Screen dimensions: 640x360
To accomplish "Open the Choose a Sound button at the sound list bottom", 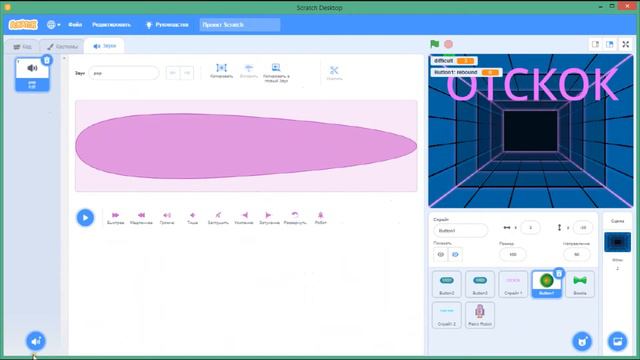I will pyautogui.click(x=36, y=341).
